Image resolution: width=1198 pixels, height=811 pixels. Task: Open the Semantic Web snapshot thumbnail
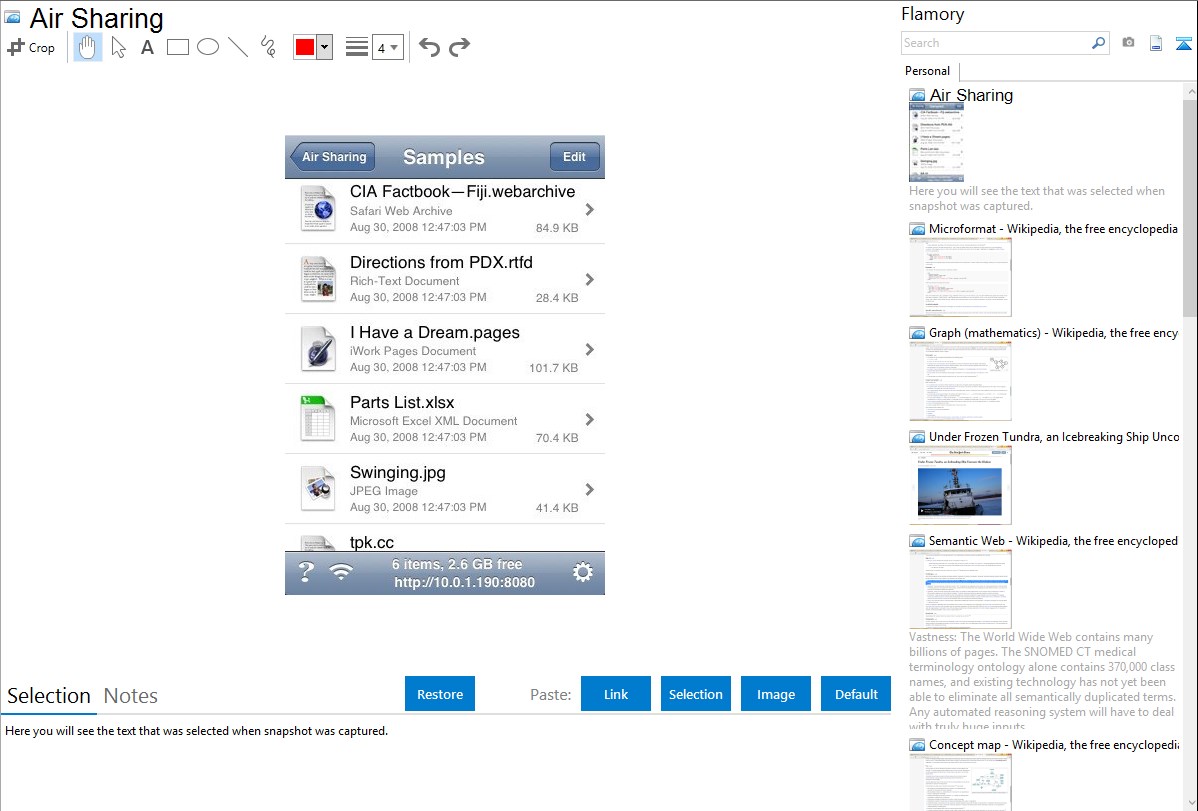960,589
